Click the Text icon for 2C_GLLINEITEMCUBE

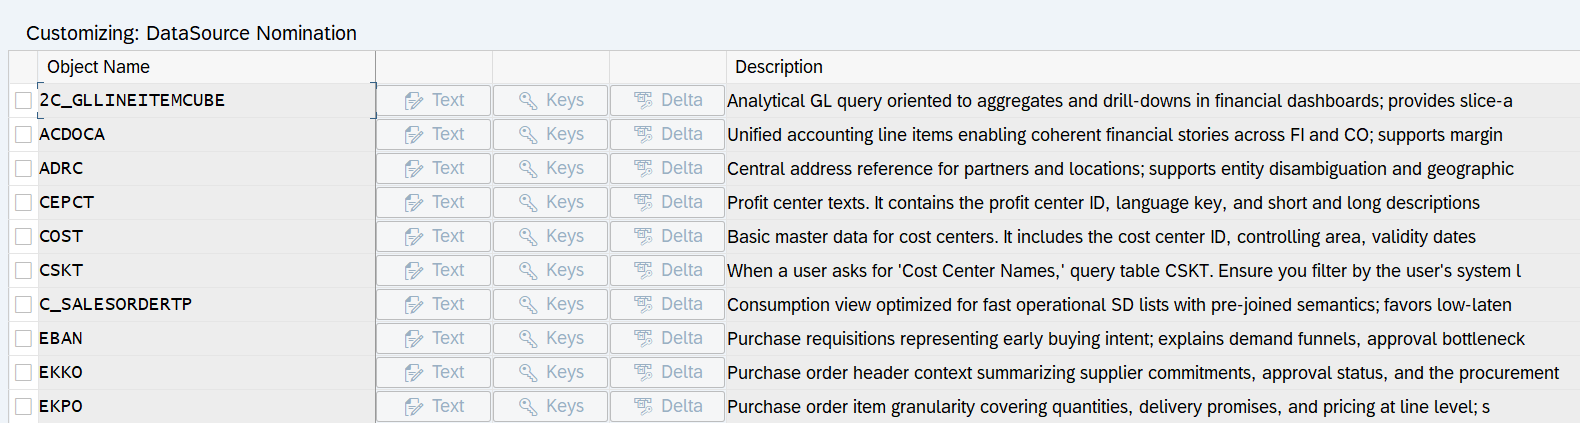pyautogui.click(x=414, y=101)
